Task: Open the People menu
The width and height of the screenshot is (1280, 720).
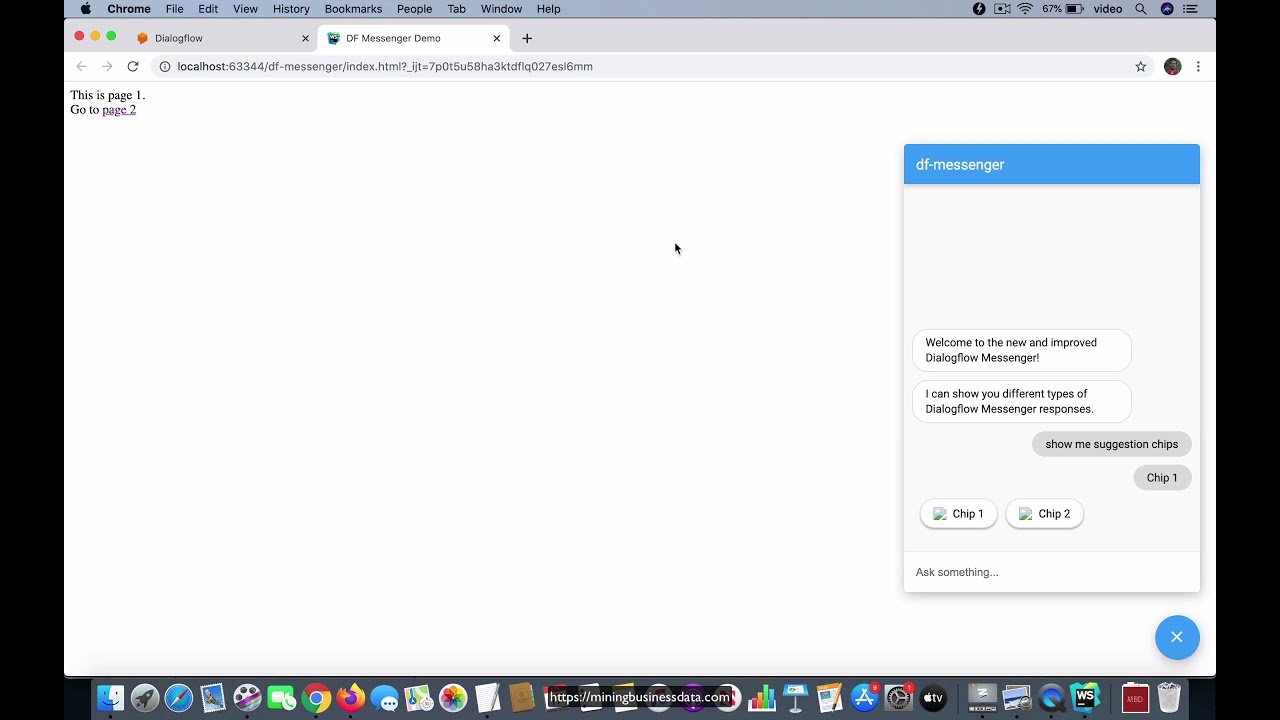Action: (x=414, y=9)
